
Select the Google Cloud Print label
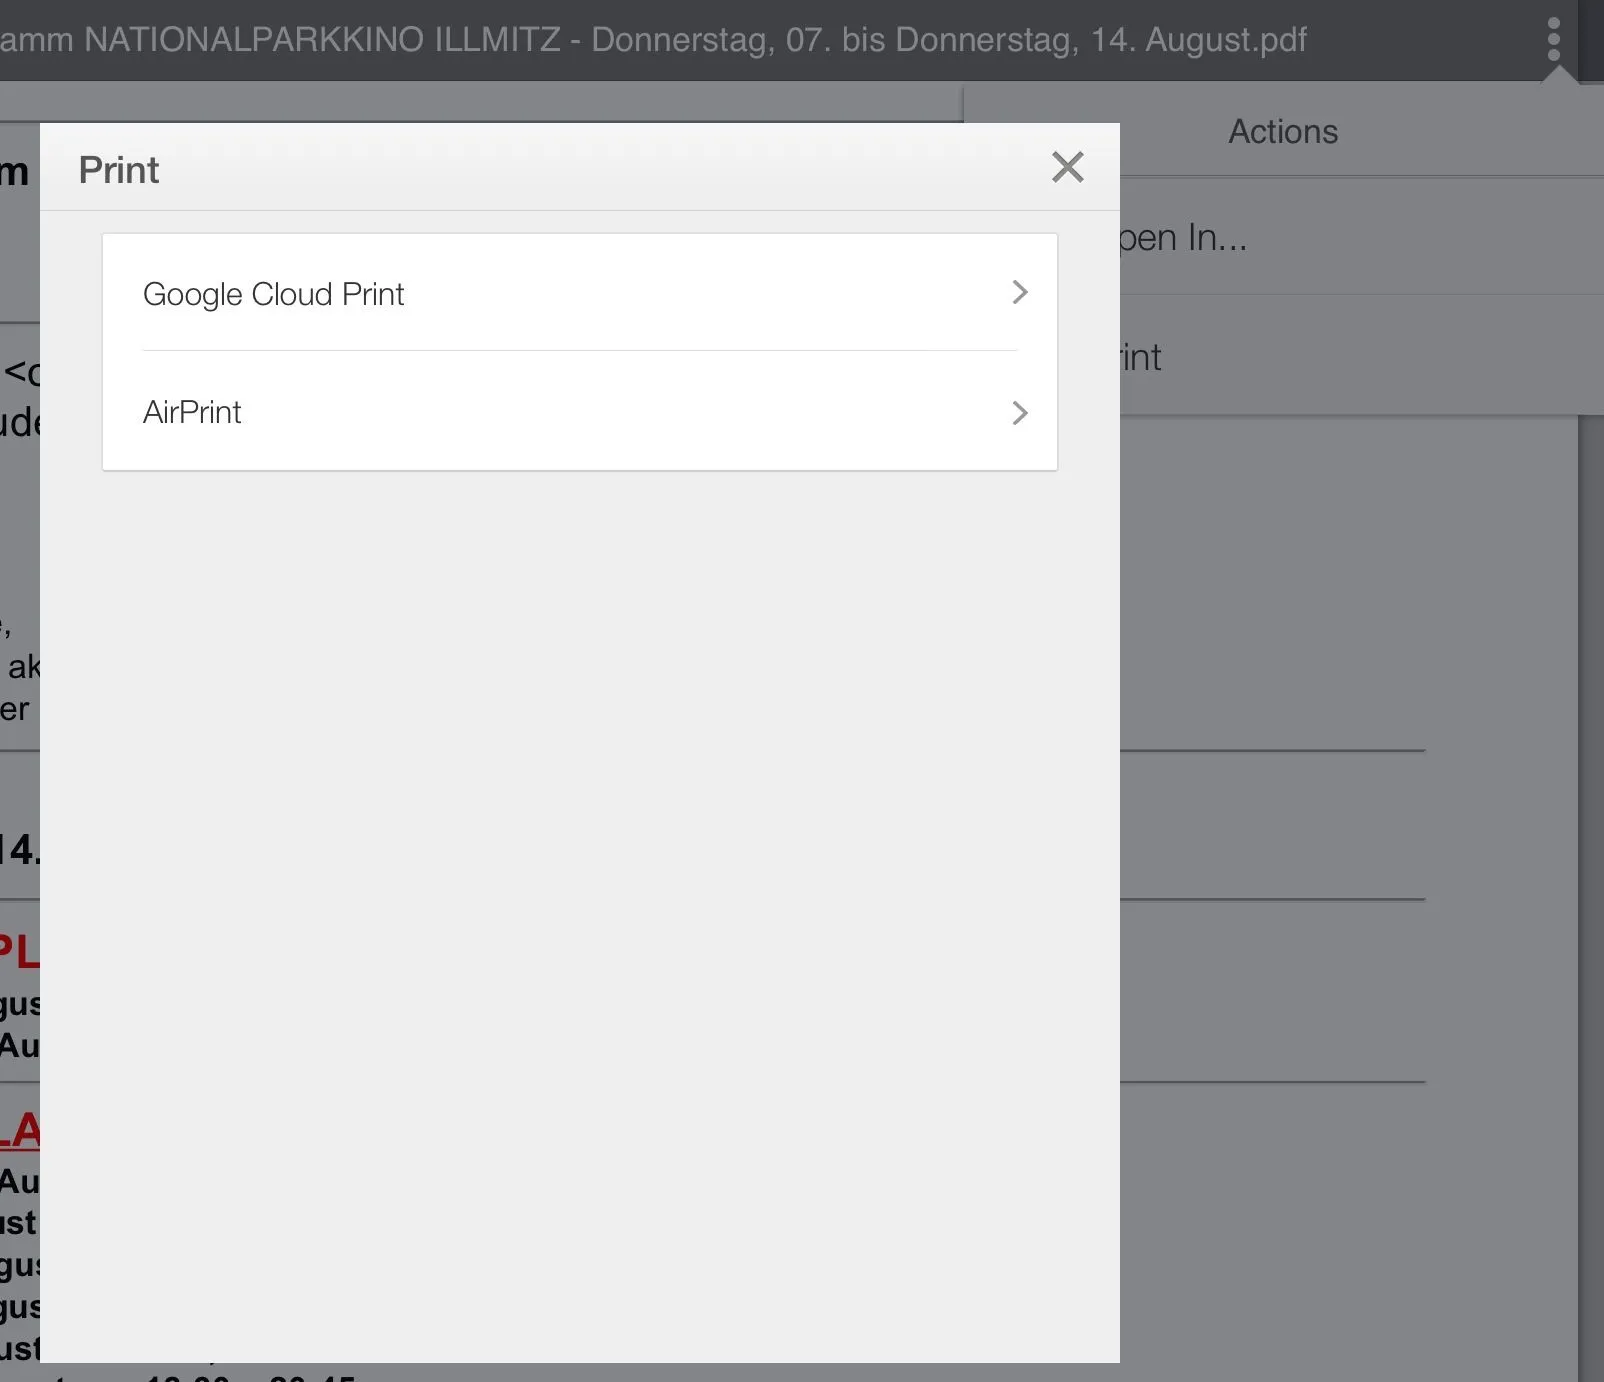tap(273, 295)
